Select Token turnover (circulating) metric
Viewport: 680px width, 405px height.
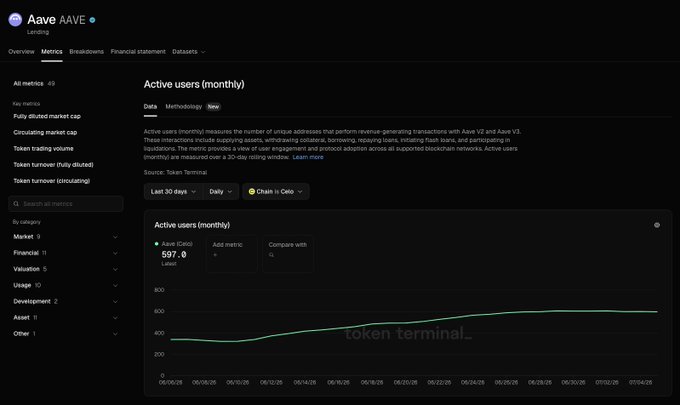(x=52, y=181)
